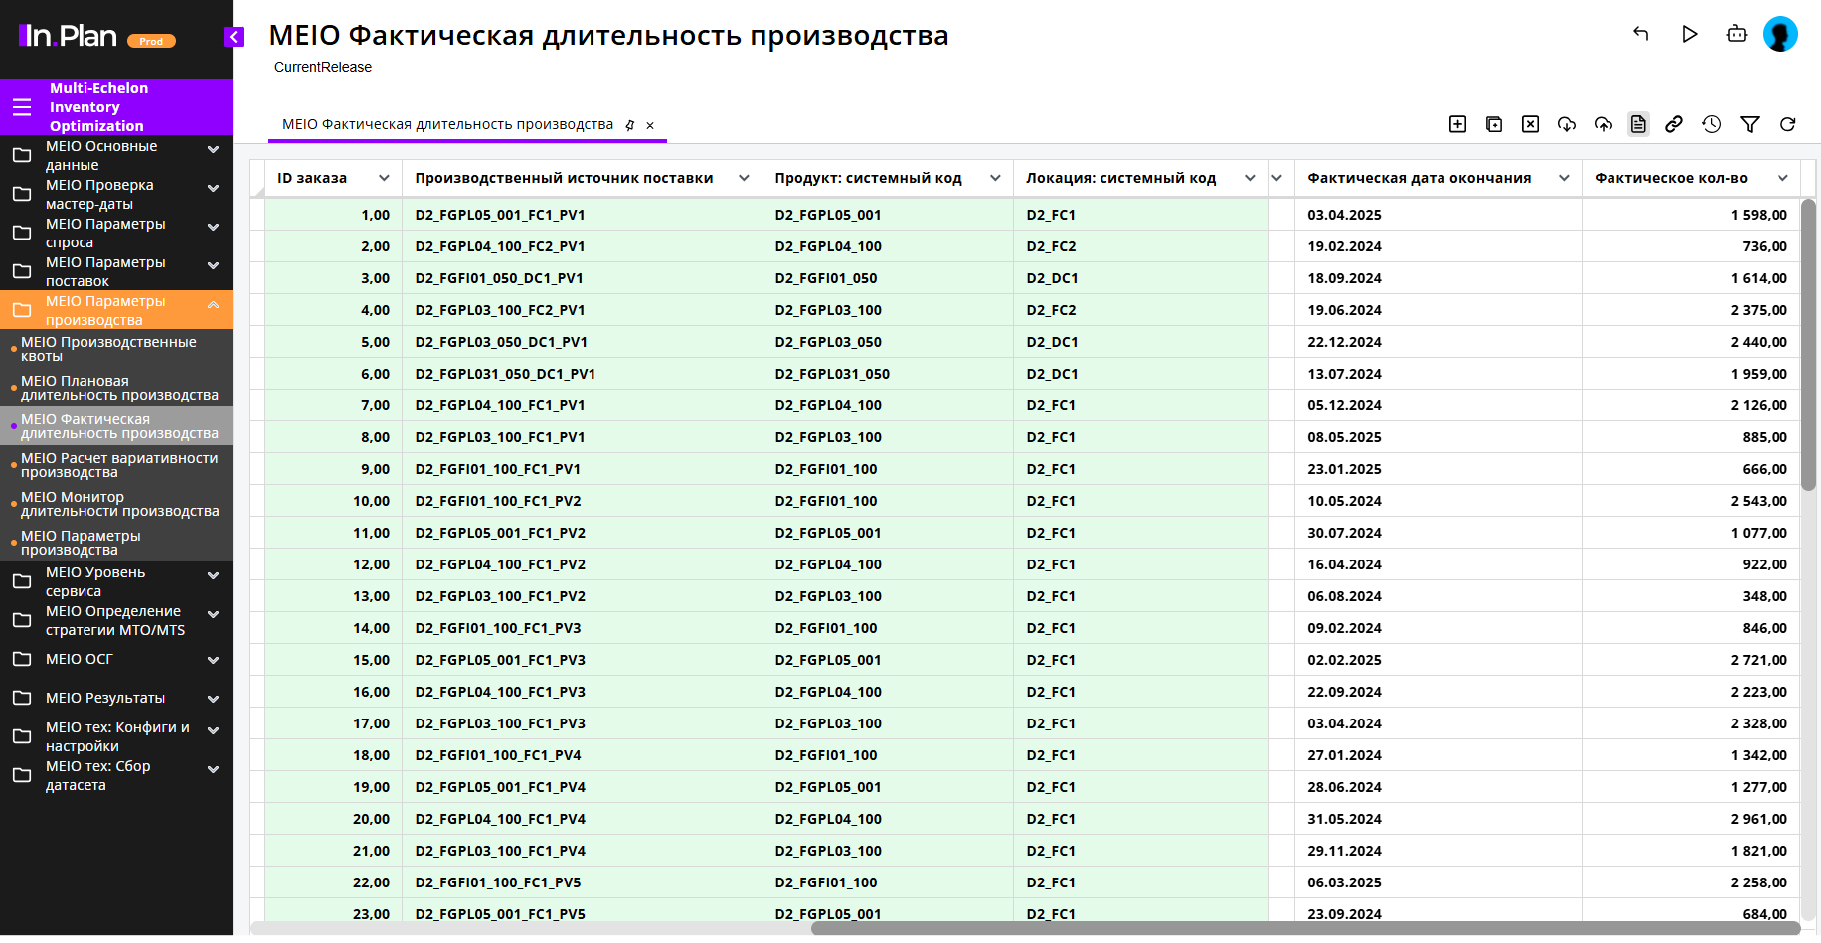Viewport: 1821px width, 943px height.
Task: Click the run play button
Action: pyautogui.click(x=1689, y=34)
